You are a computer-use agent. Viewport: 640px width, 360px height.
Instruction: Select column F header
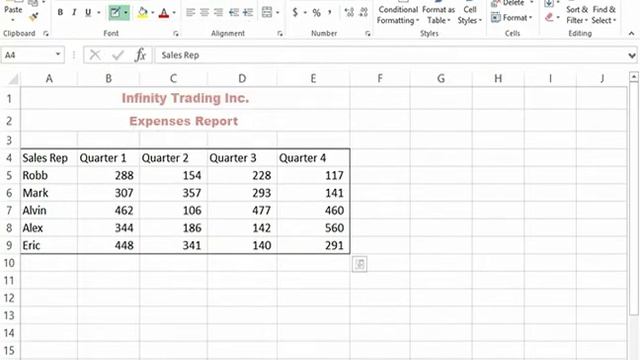click(x=380, y=78)
